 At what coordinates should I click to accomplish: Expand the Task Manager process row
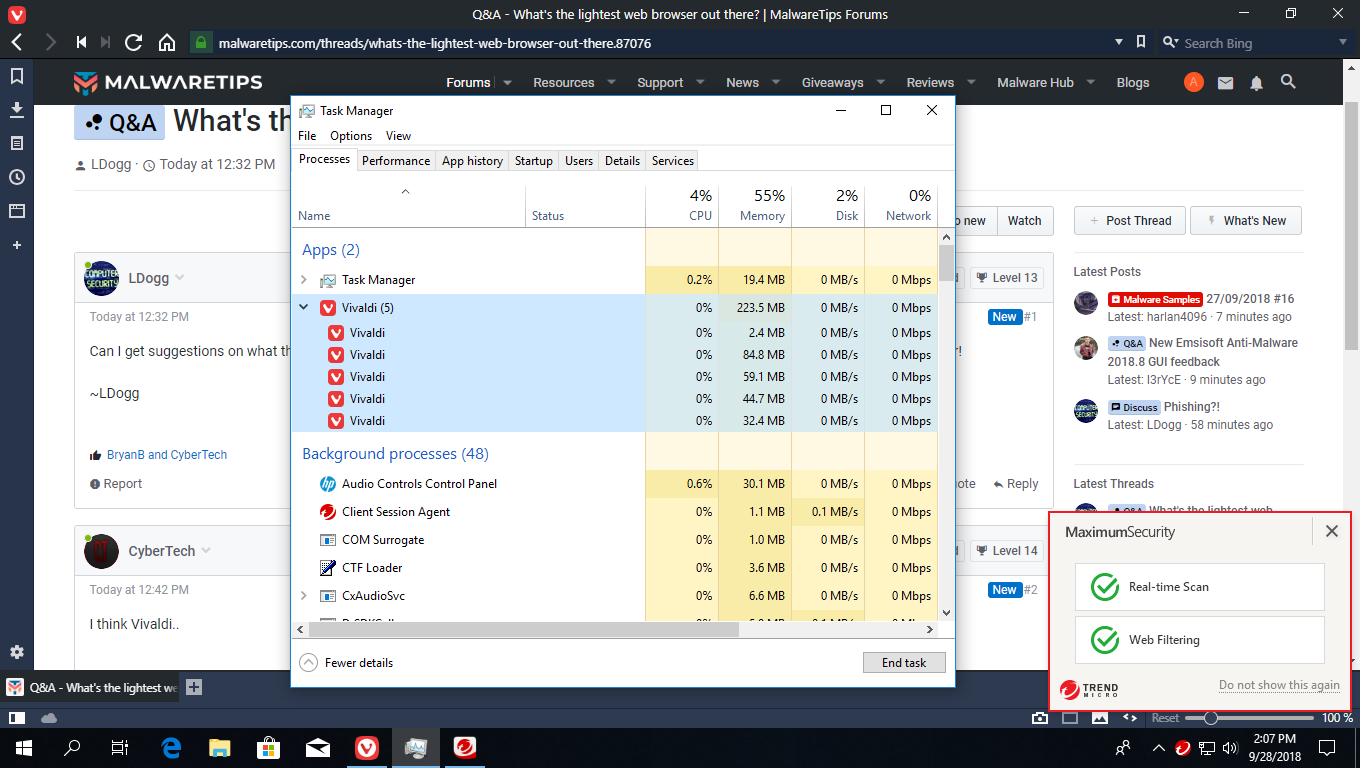tap(304, 280)
